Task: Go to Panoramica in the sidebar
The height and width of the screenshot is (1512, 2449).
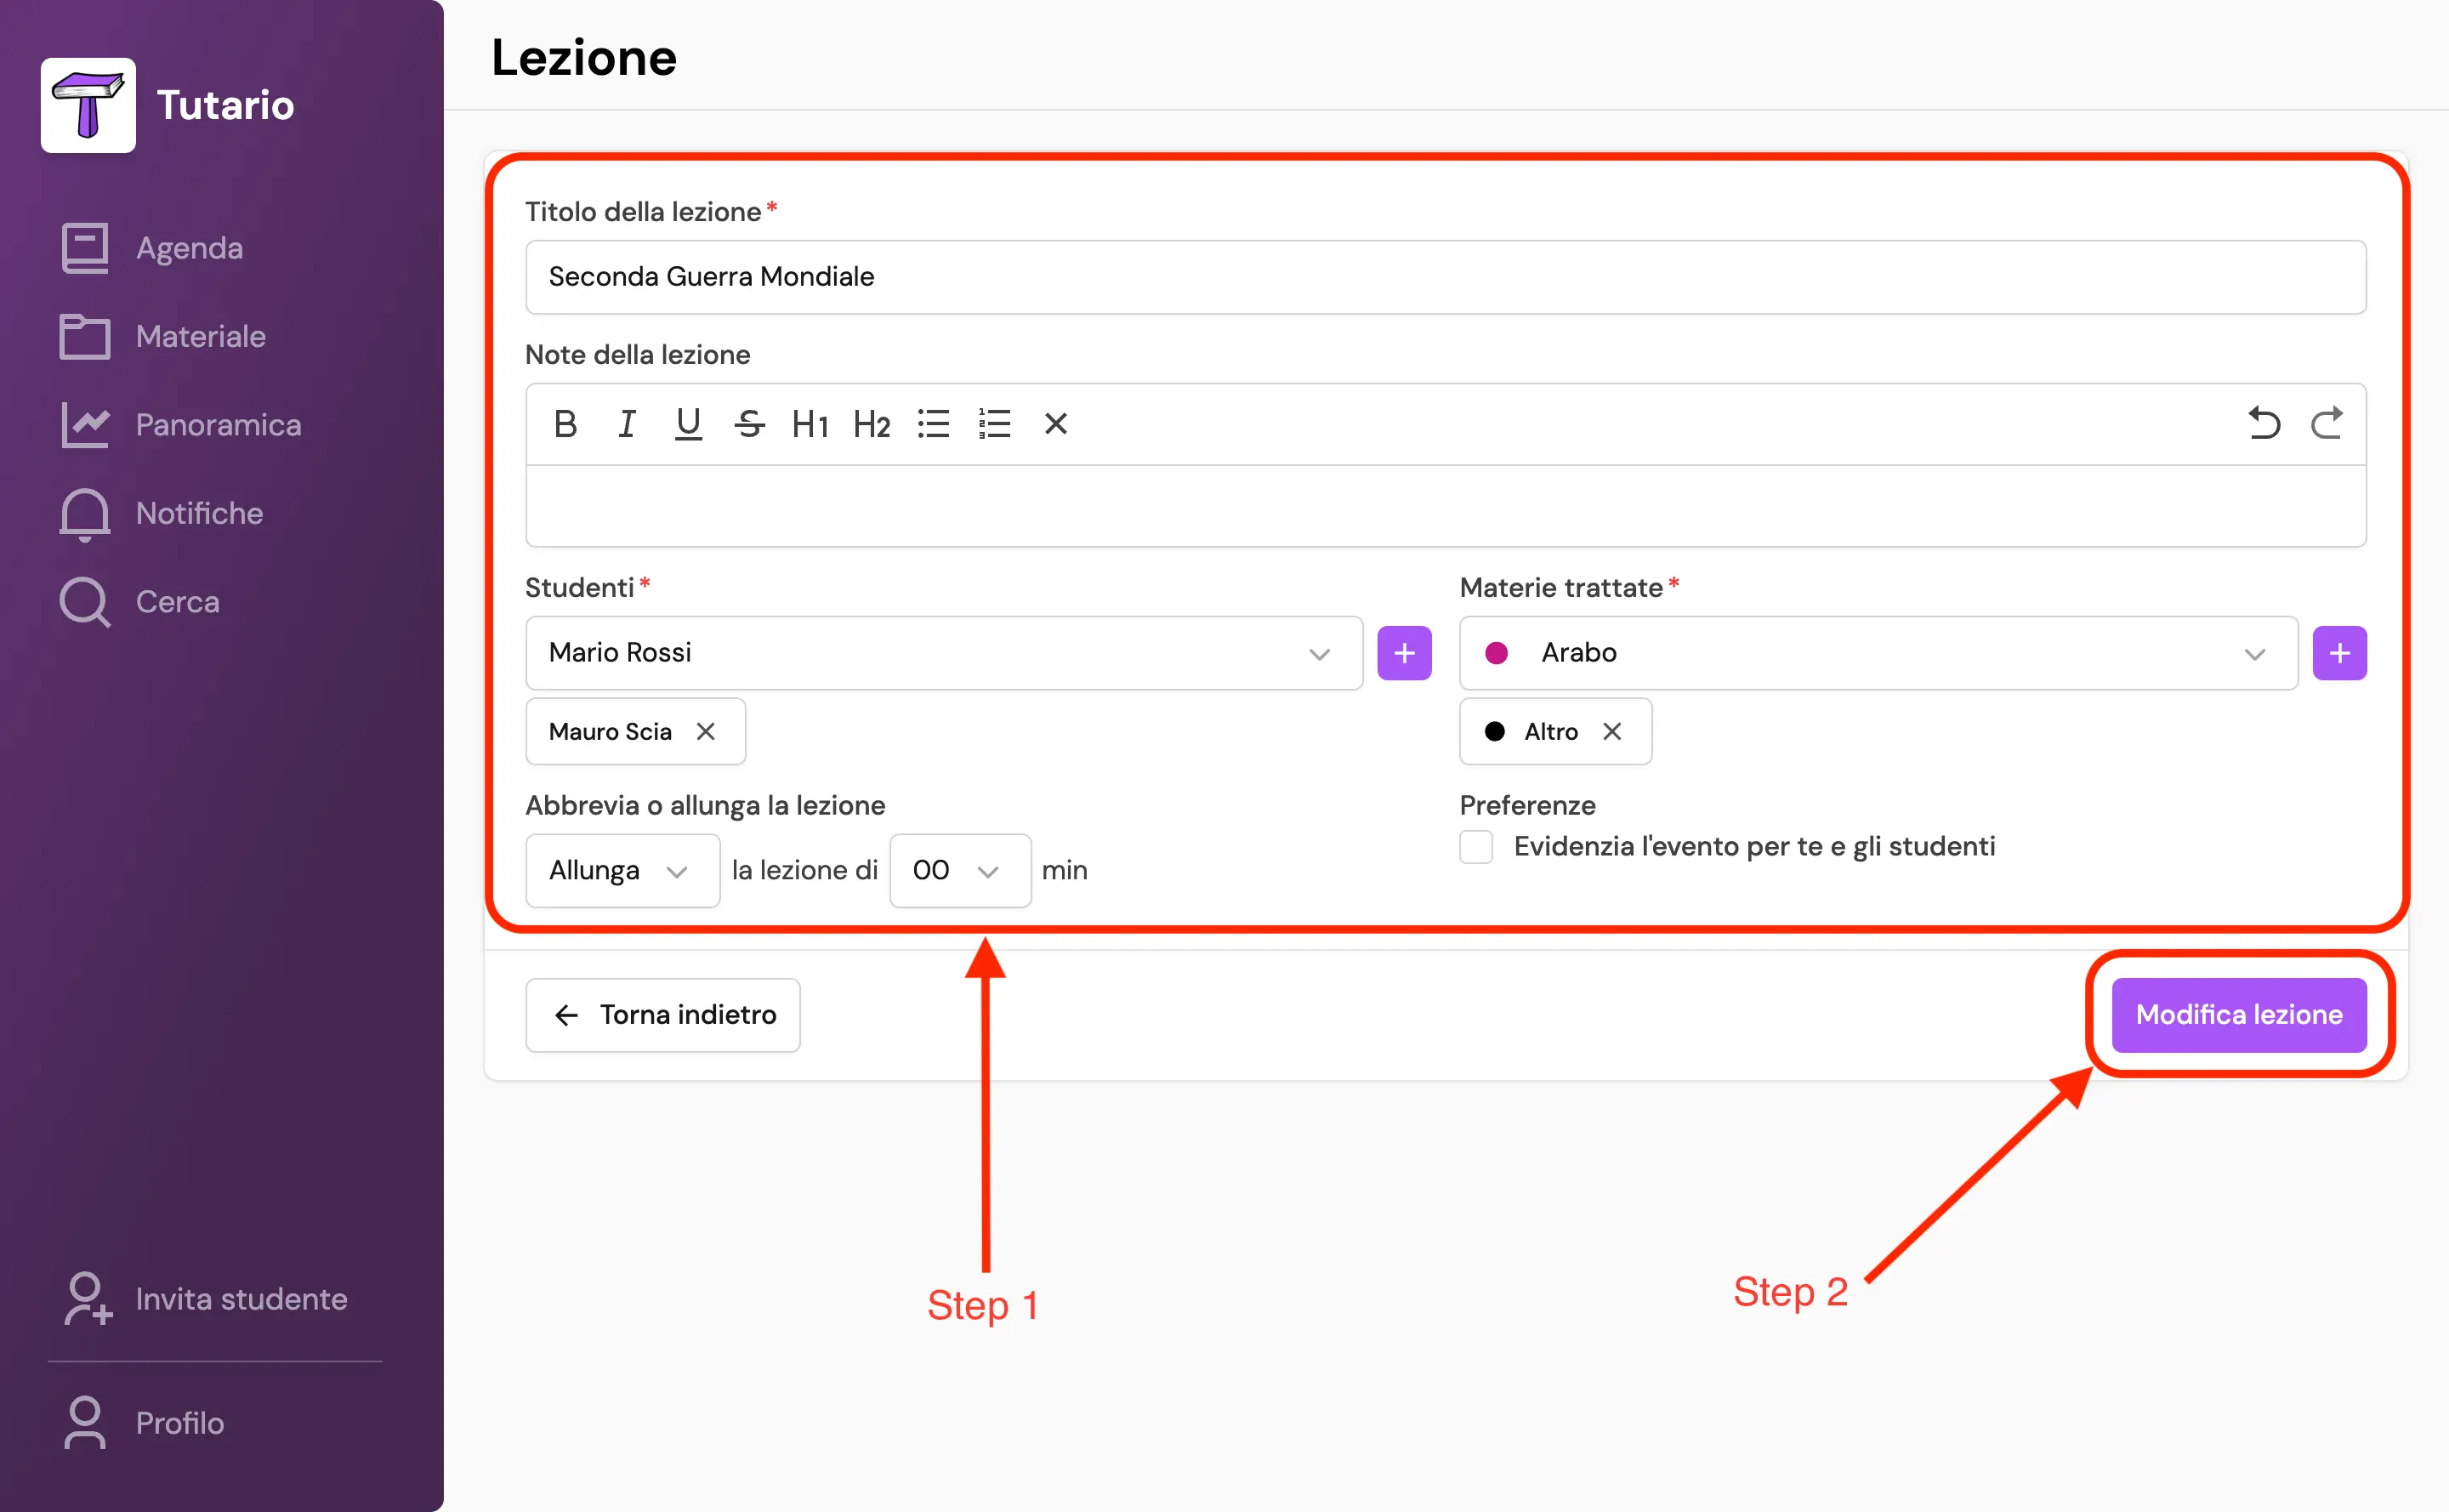Action: click(x=218, y=425)
